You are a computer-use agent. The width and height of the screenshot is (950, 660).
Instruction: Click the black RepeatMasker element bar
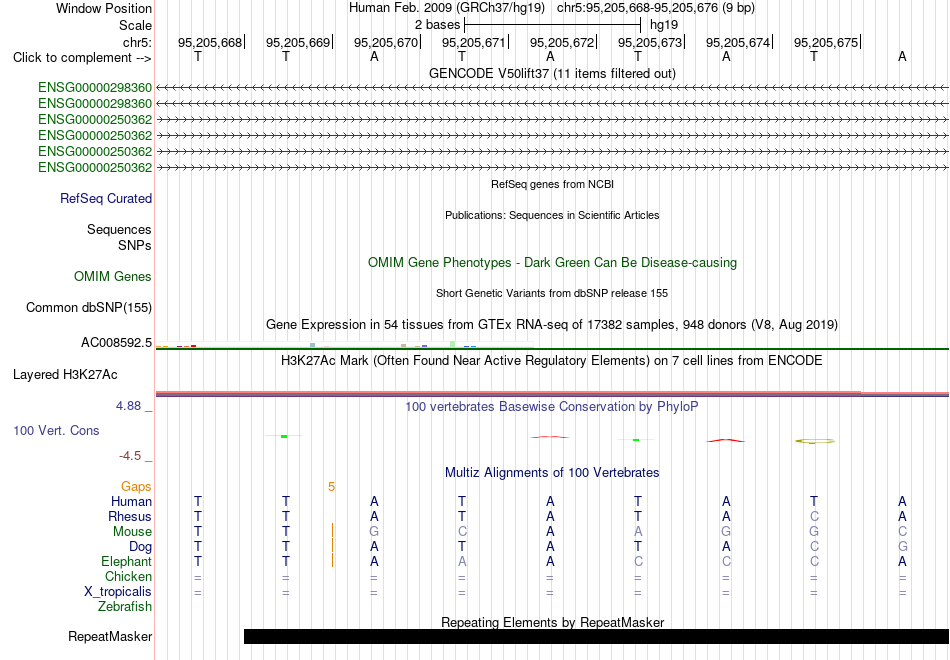596,636
